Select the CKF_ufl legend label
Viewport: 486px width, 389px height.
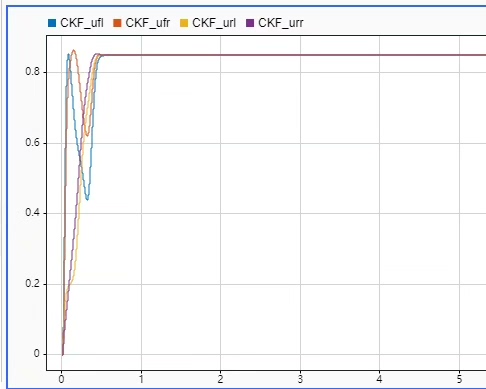(x=82, y=23)
